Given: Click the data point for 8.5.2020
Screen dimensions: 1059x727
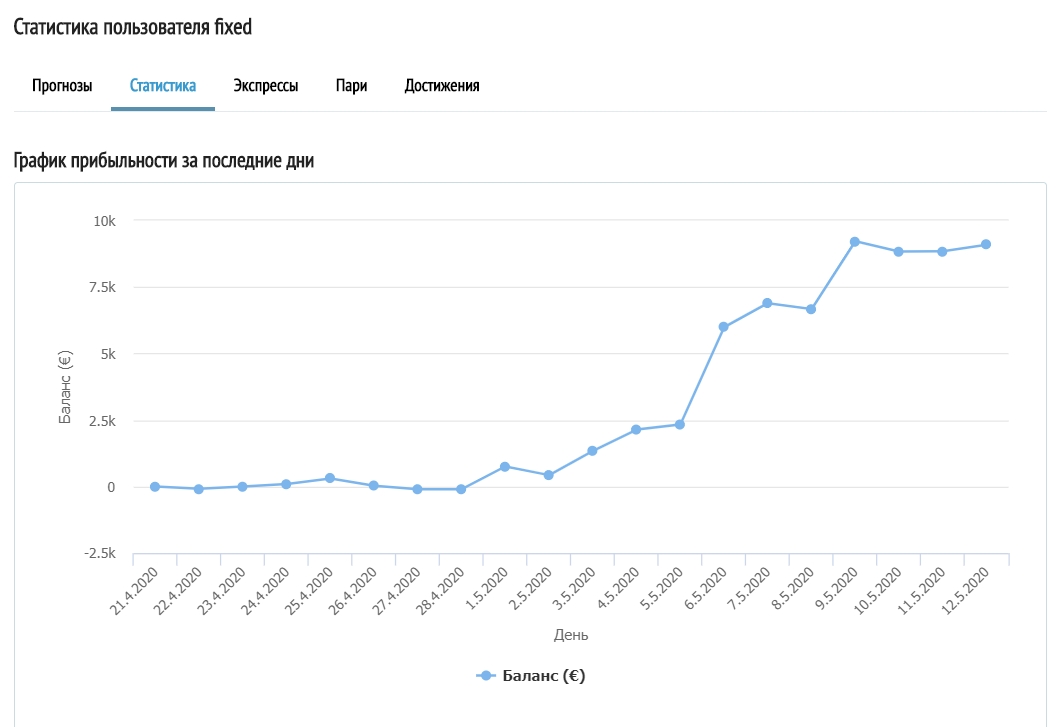Looking at the screenshot, I should pyautogui.click(x=811, y=309).
